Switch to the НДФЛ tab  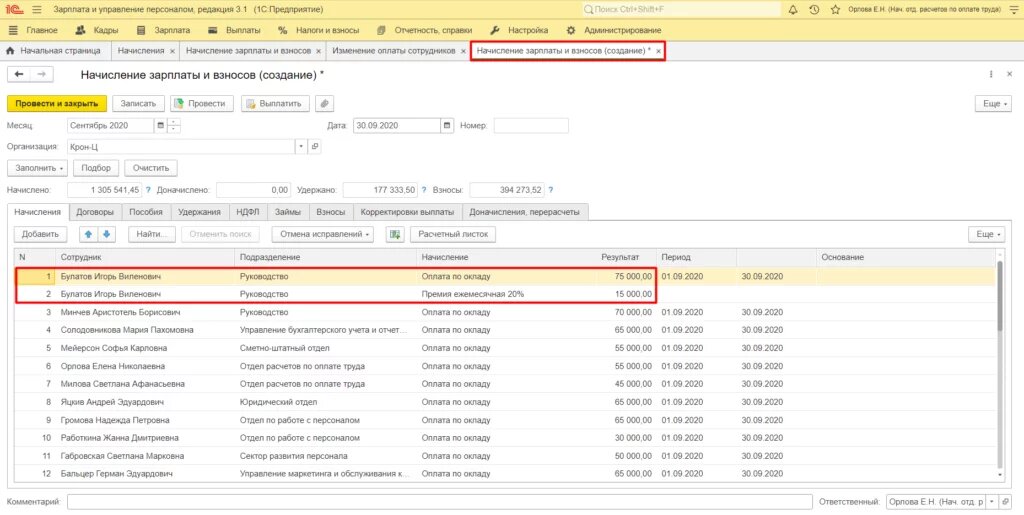click(x=248, y=211)
